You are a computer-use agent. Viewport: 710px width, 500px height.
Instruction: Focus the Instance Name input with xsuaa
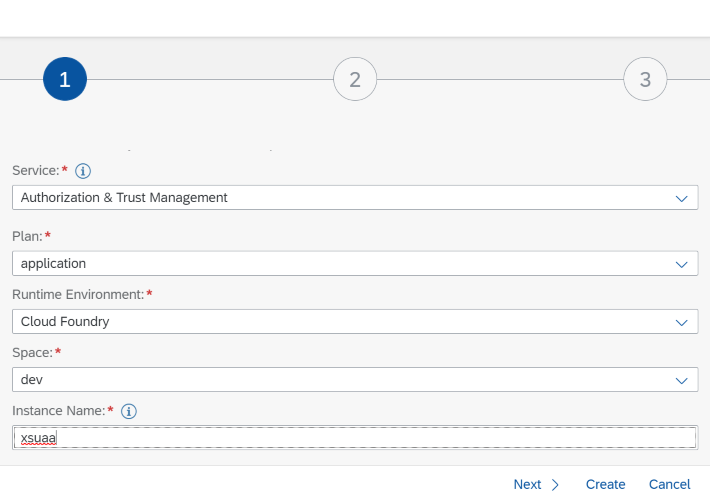pos(355,438)
